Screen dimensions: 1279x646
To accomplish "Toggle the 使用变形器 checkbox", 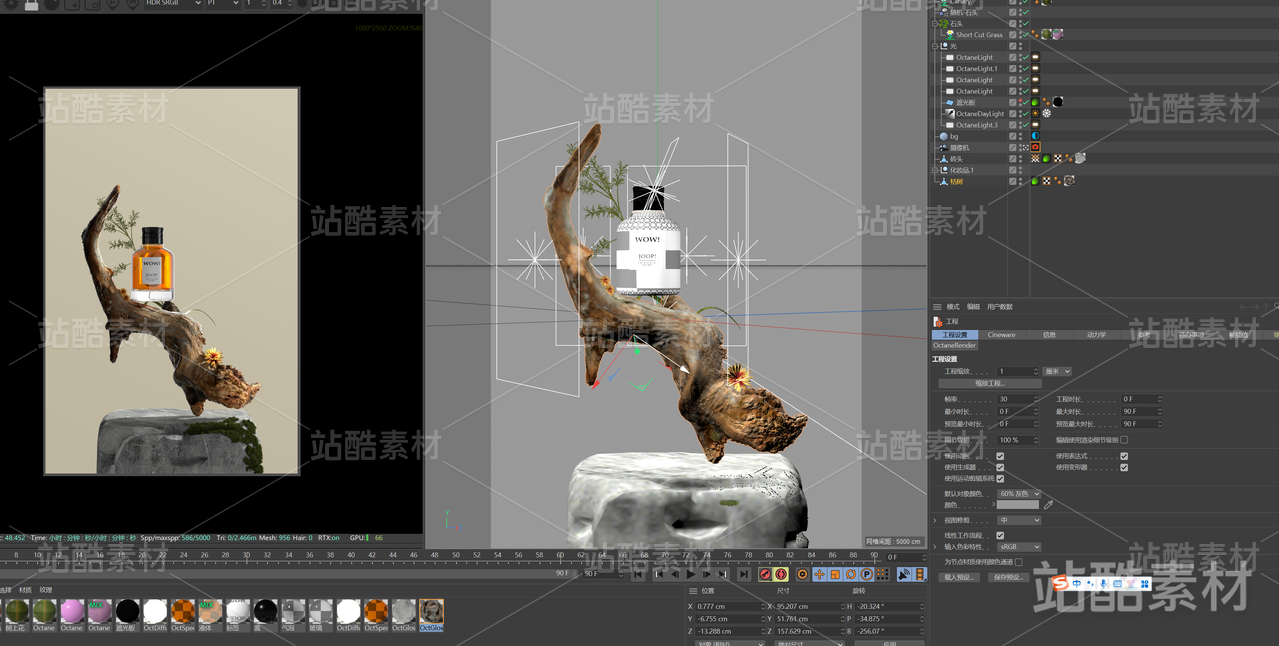I will pyautogui.click(x=1124, y=467).
